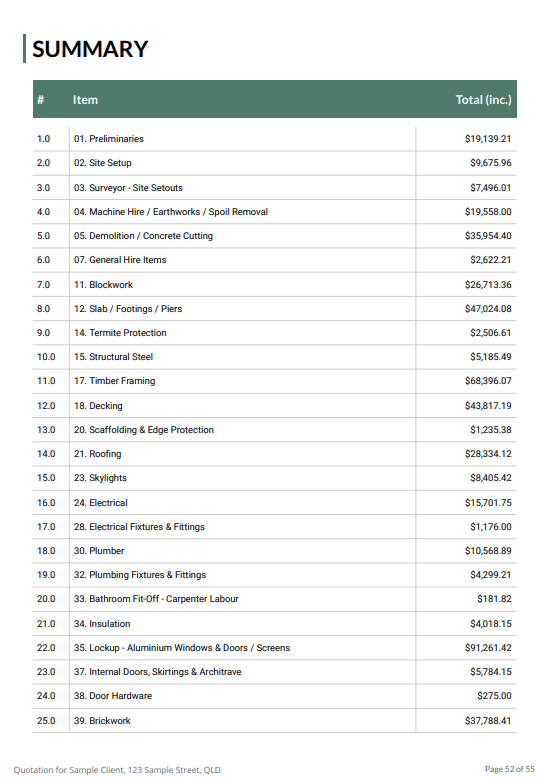Click the $19,558.00 amount

tap(488, 212)
